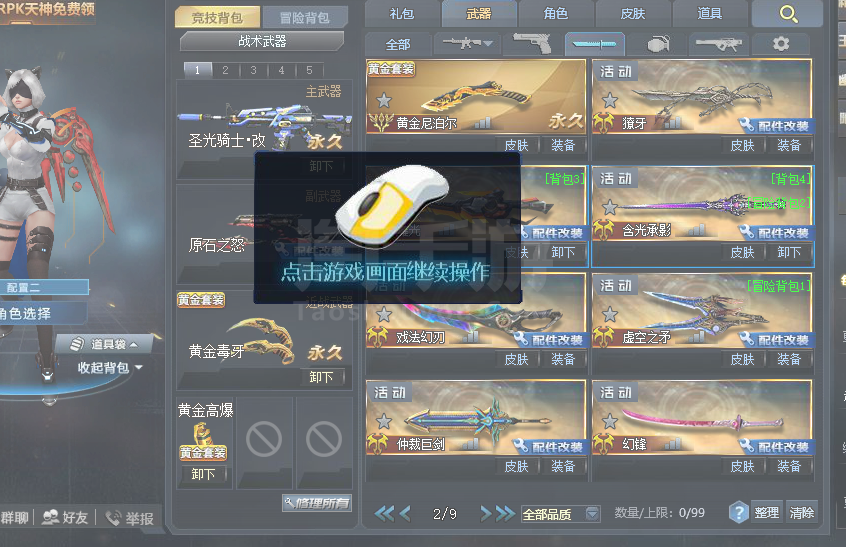Image resolution: width=846 pixels, height=547 pixels.
Task: Open 皮肤 for 獠牙
Action: tap(742, 145)
